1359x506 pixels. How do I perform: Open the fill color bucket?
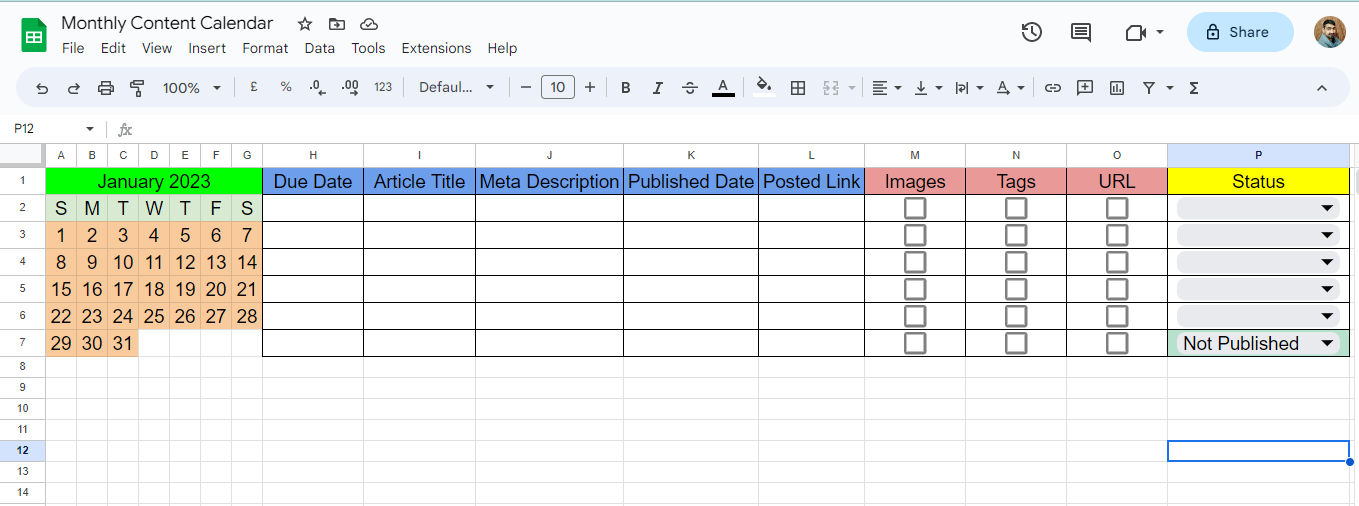[765, 88]
